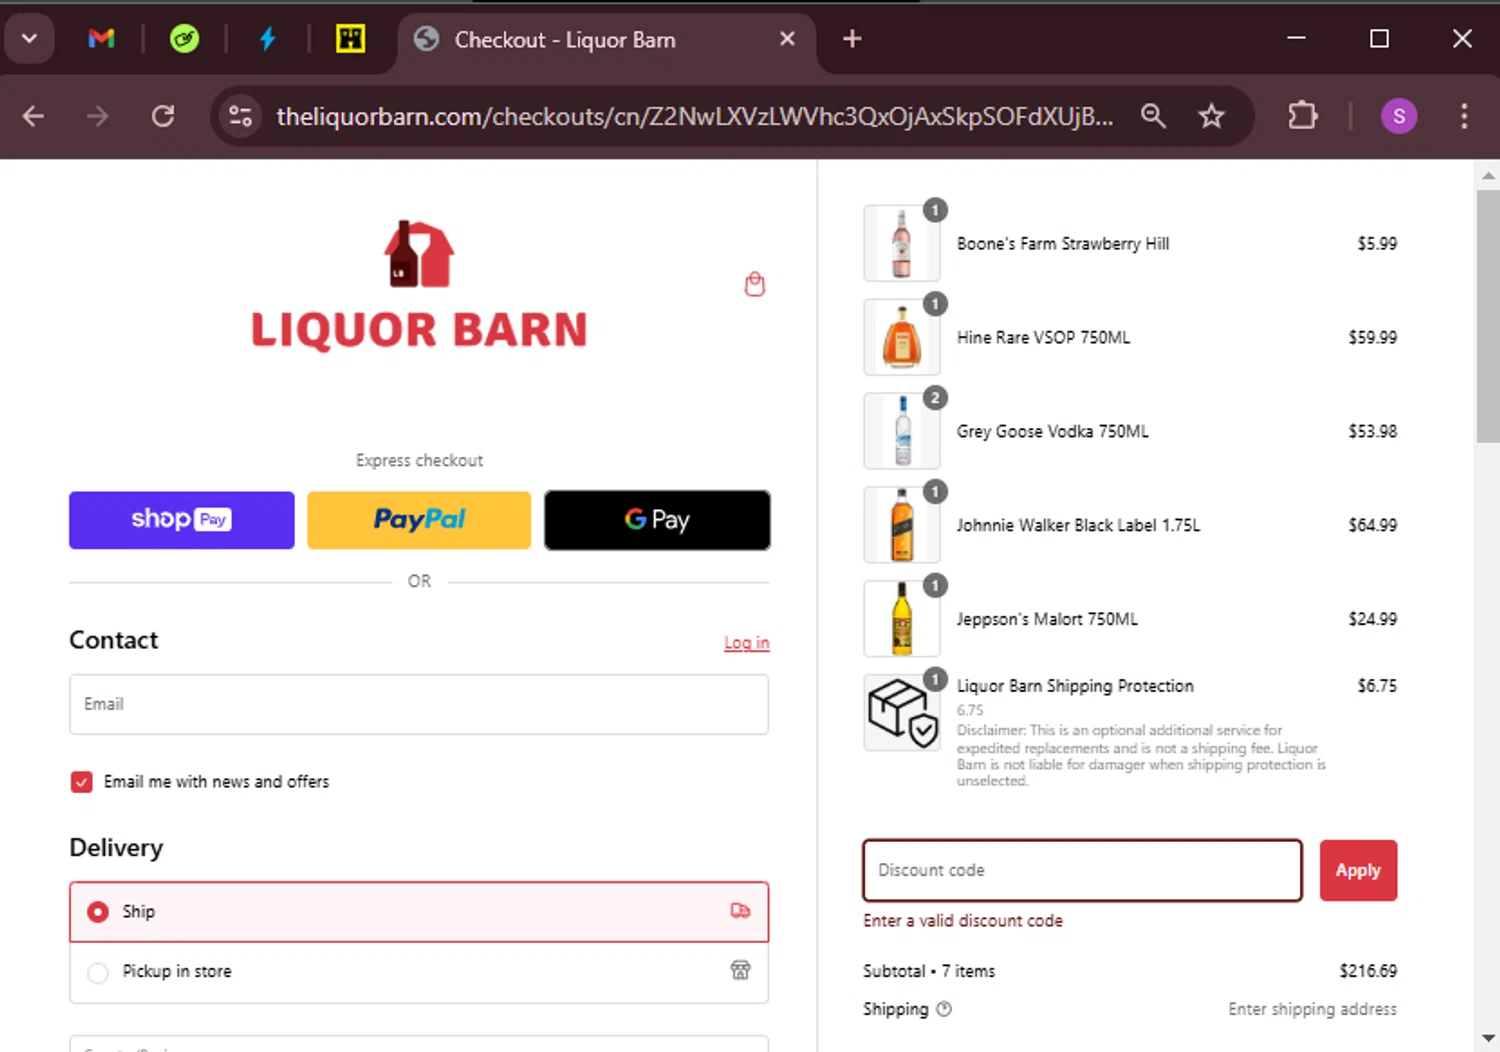Focus the Discount code field
Viewport: 1500px width, 1052px height.
(1082, 871)
